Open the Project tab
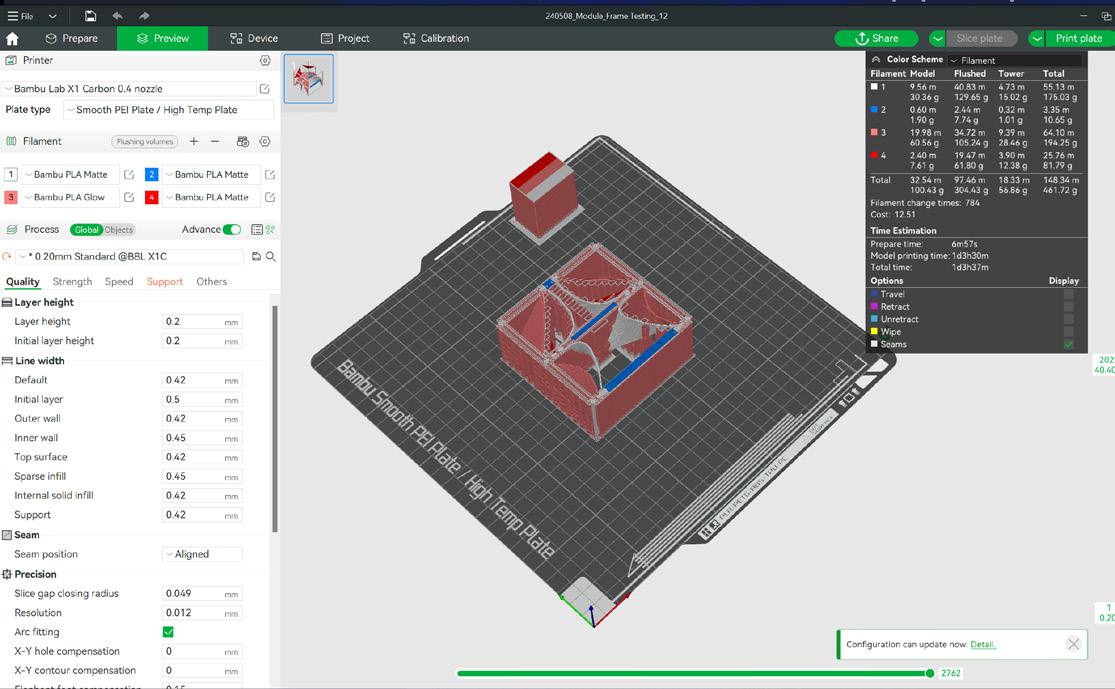The height and width of the screenshot is (689, 1115). (345, 38)
